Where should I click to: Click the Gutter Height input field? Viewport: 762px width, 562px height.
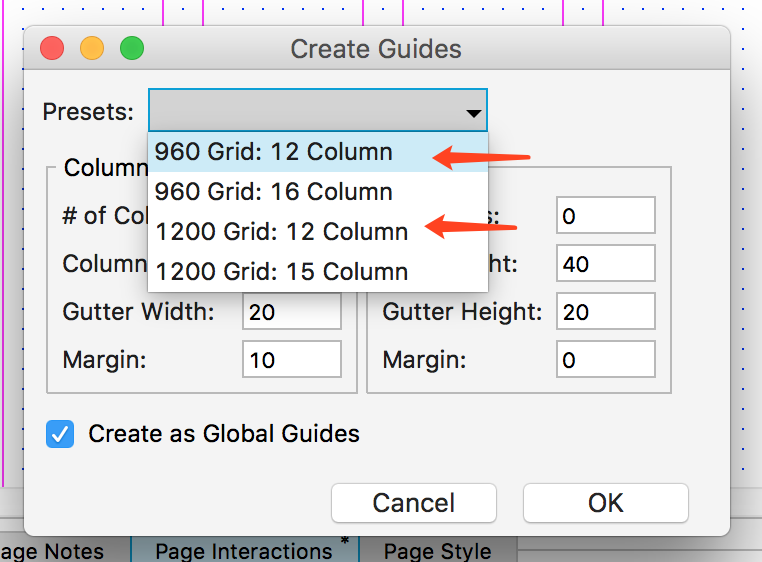[606, 313]
